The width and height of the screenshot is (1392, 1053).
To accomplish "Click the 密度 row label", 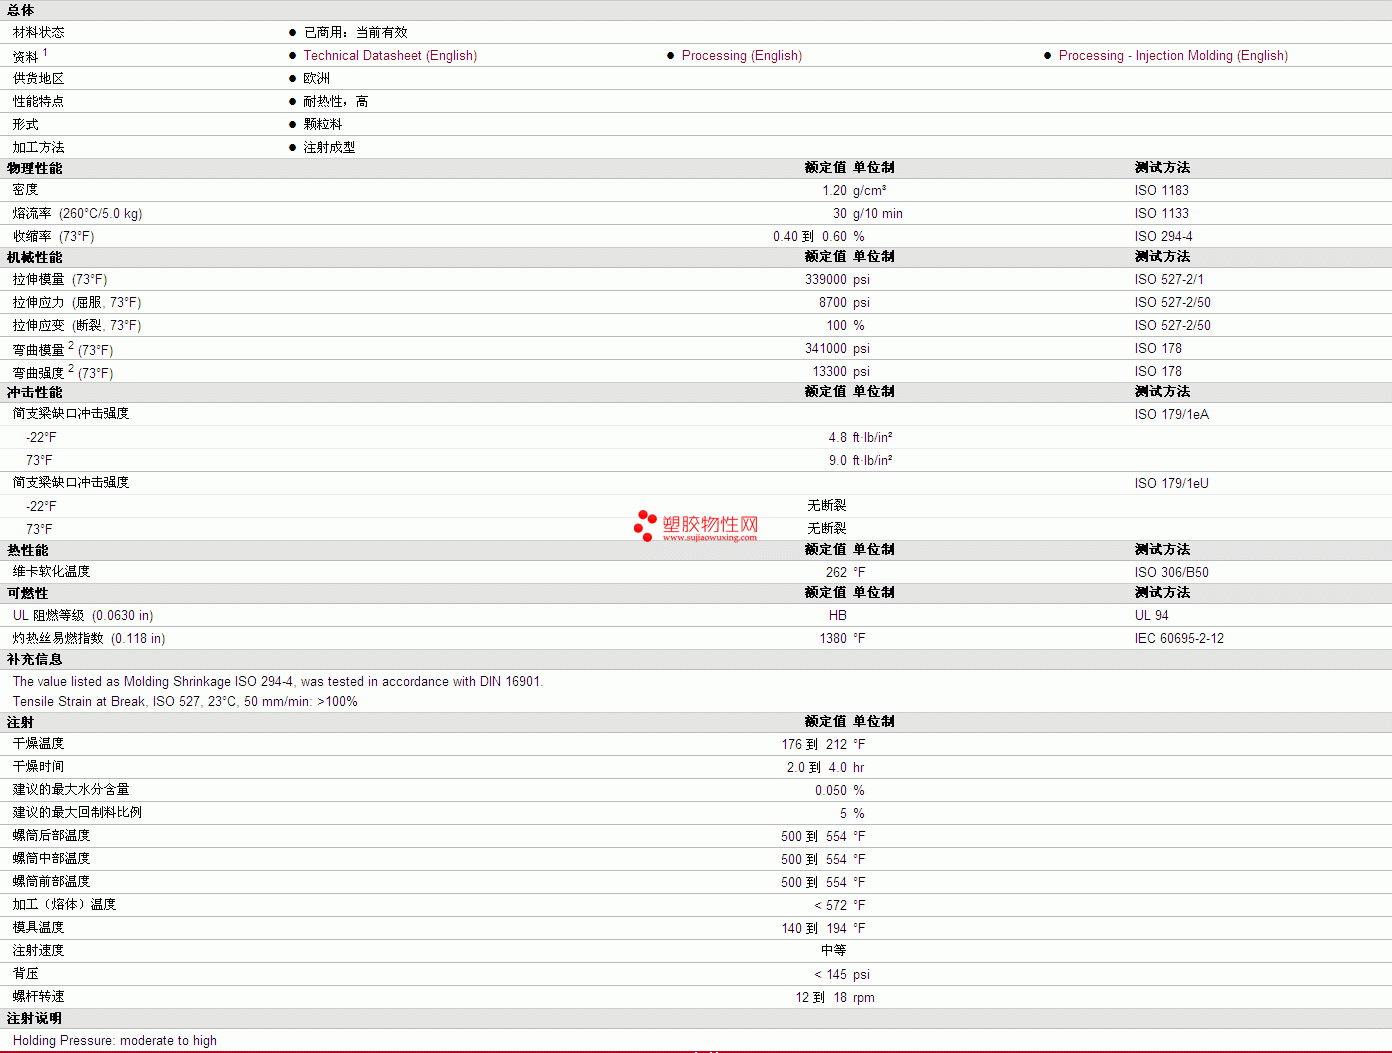I will pos(26,190).
